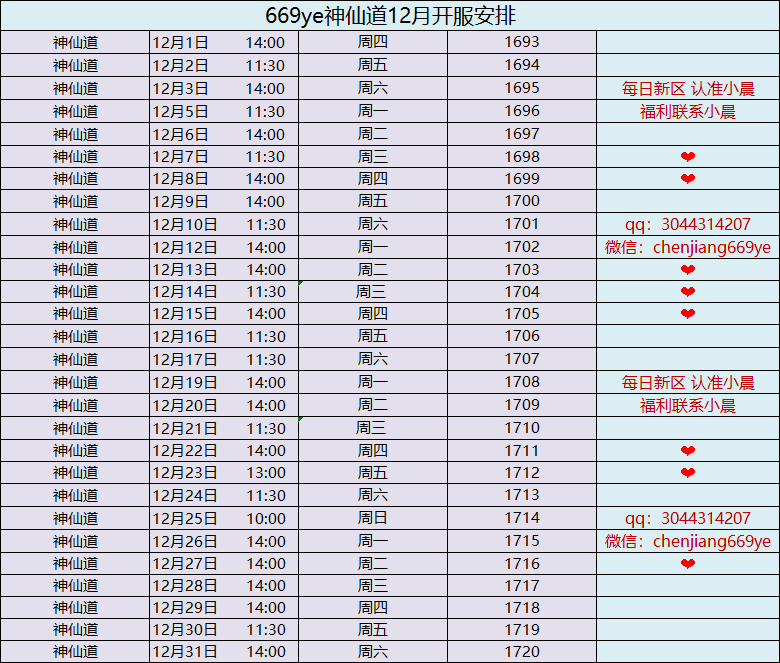Screen dimensions: 780x663
Task: Click the heart icon in row 1698
Action: [x=687, y=157]
